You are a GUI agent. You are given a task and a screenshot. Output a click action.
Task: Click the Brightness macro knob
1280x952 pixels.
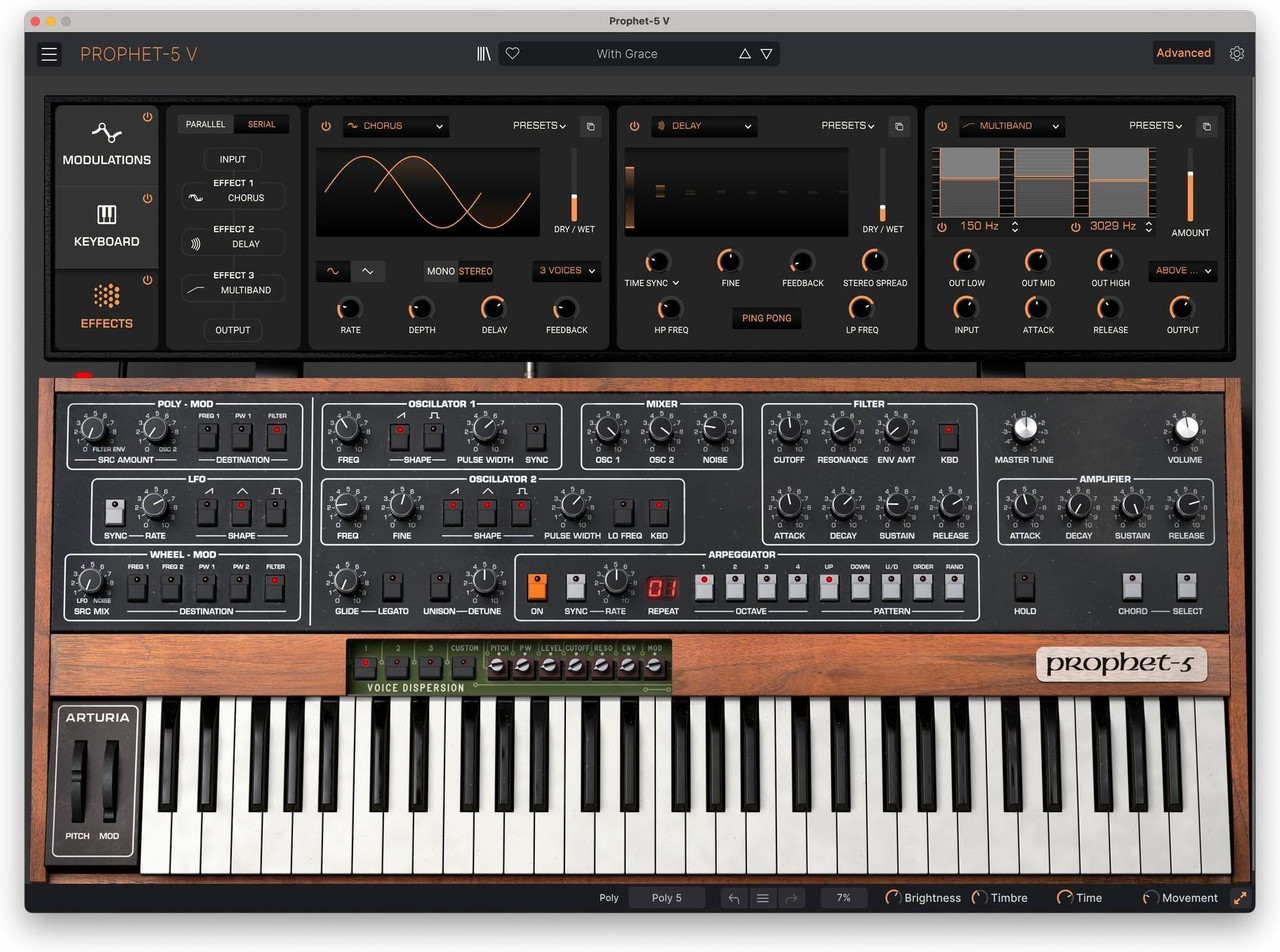(x=893, y=898)
